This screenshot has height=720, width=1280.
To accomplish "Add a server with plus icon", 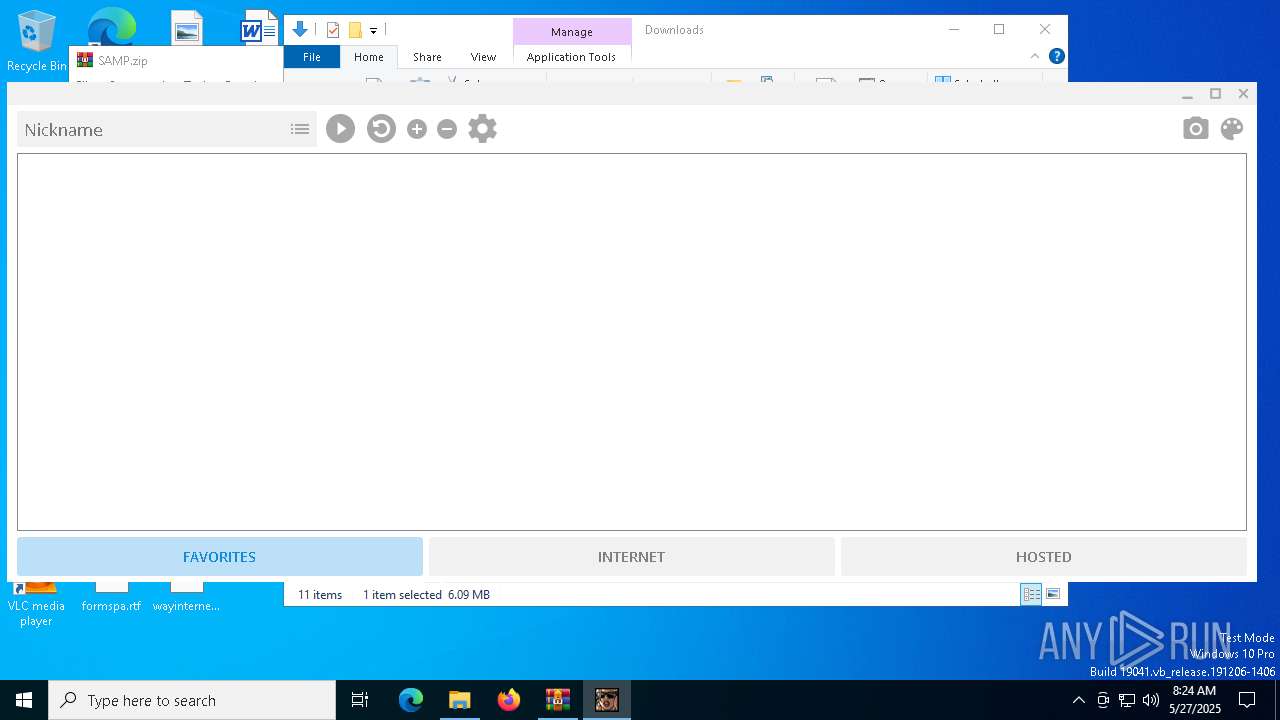I will pos(417,129).
